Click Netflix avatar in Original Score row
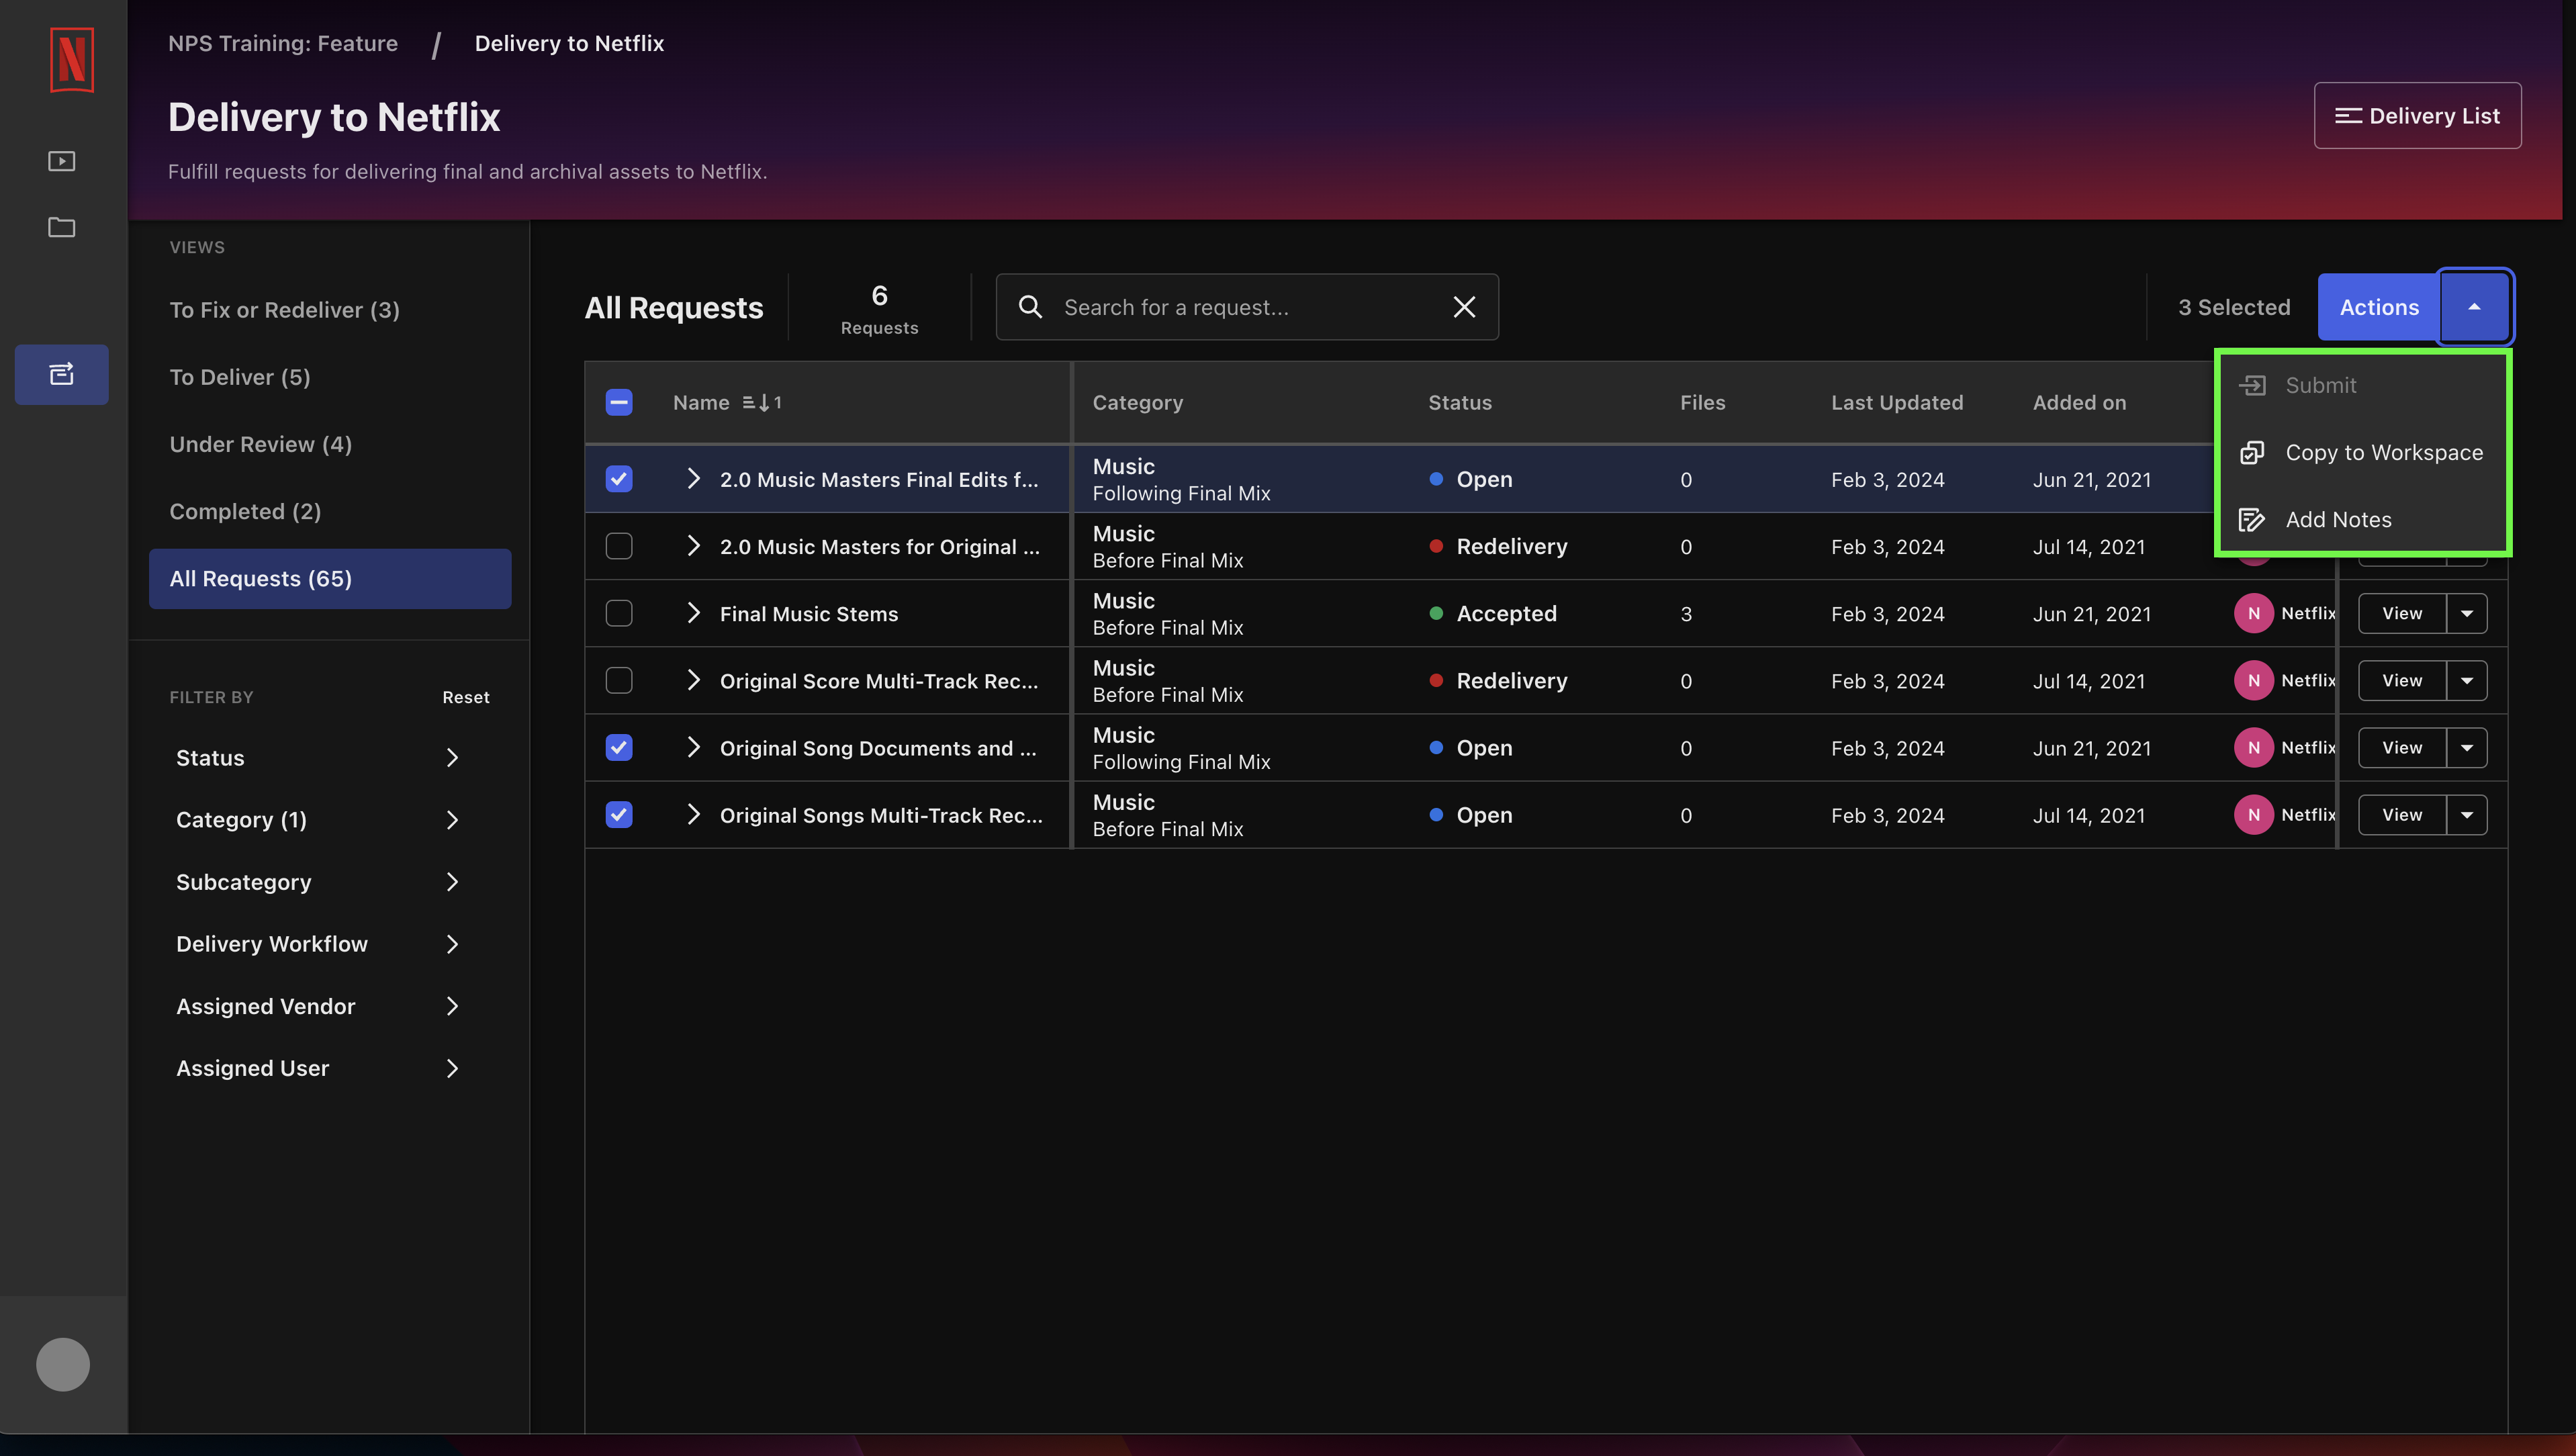2576x1456 pixels. click(2254, 680)
